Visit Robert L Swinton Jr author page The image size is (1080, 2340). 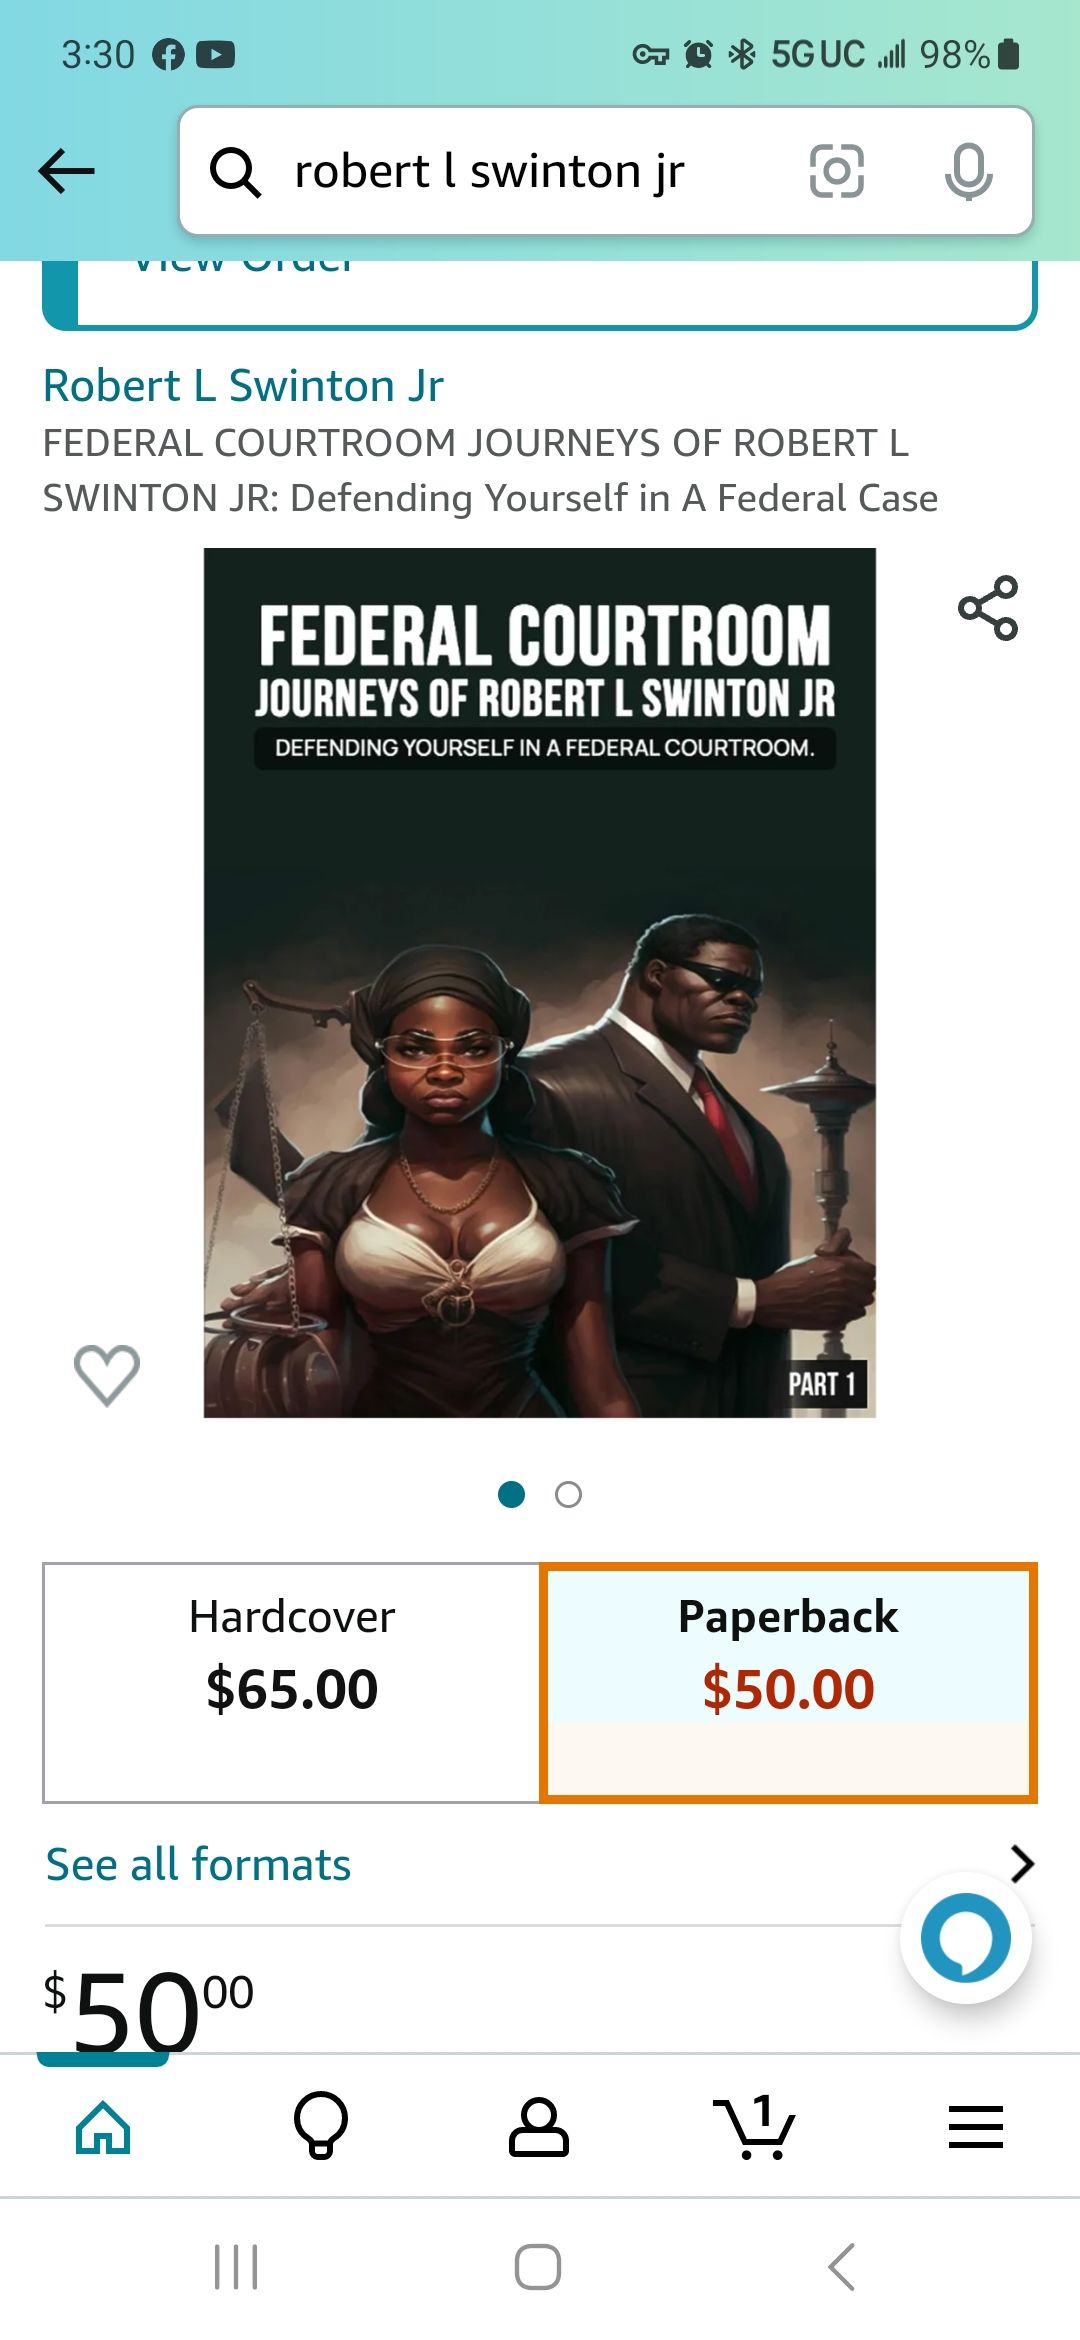pos(243,386)
